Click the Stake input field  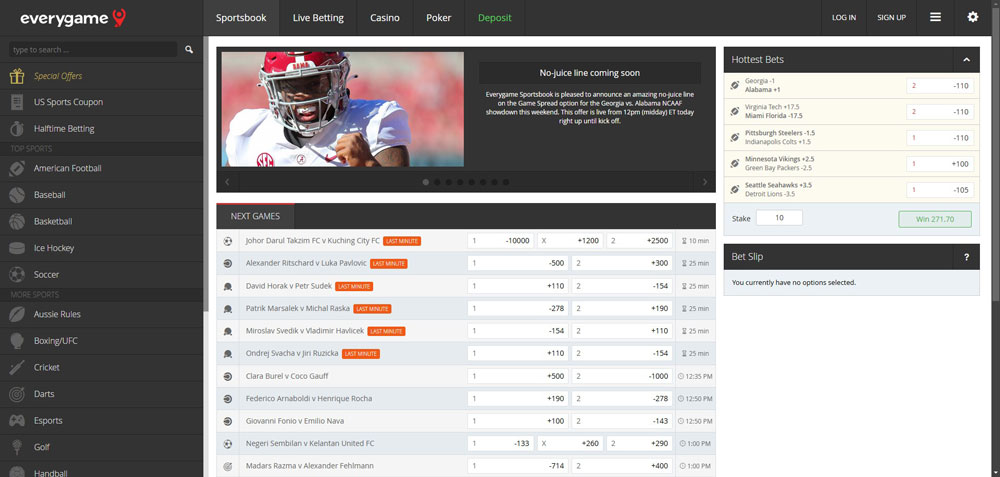(x=779, y=218)
